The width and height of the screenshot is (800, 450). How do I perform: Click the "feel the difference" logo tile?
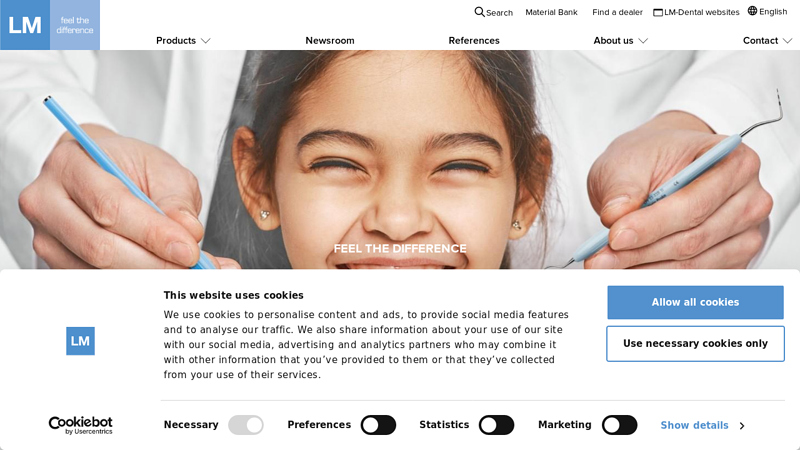click(x=75, y=25)
